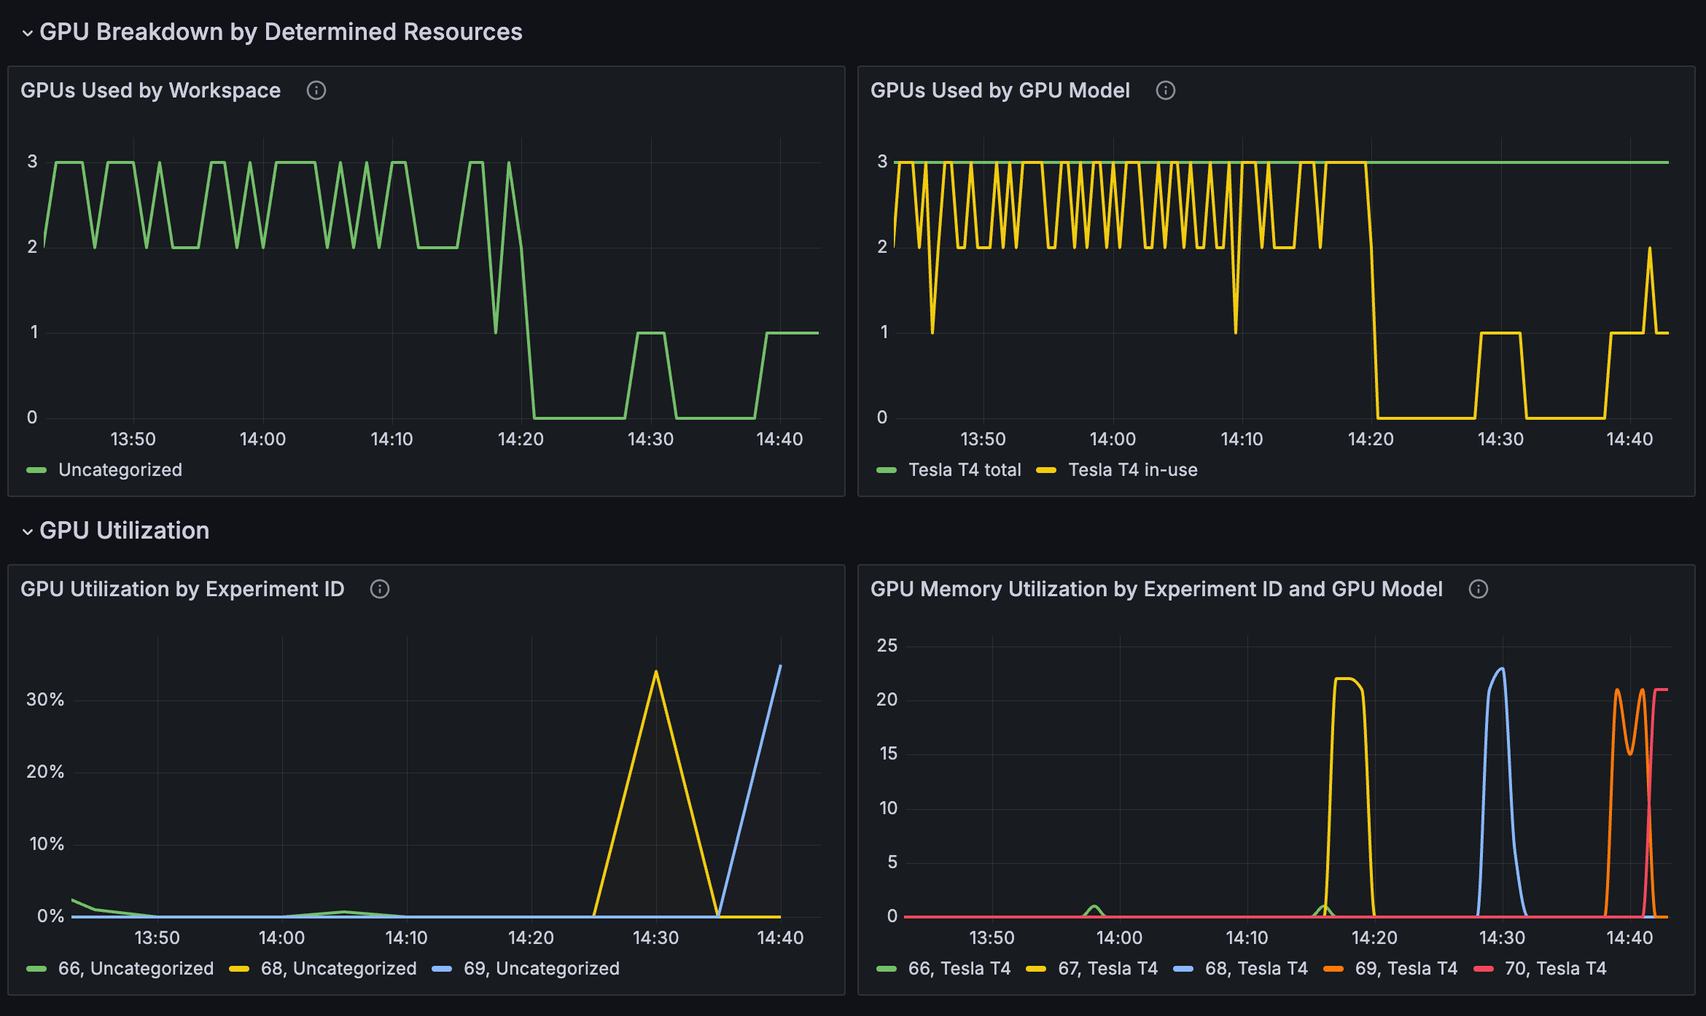Open GPU Memory Utilization by Experiment ID title menu

[1156, 589]
